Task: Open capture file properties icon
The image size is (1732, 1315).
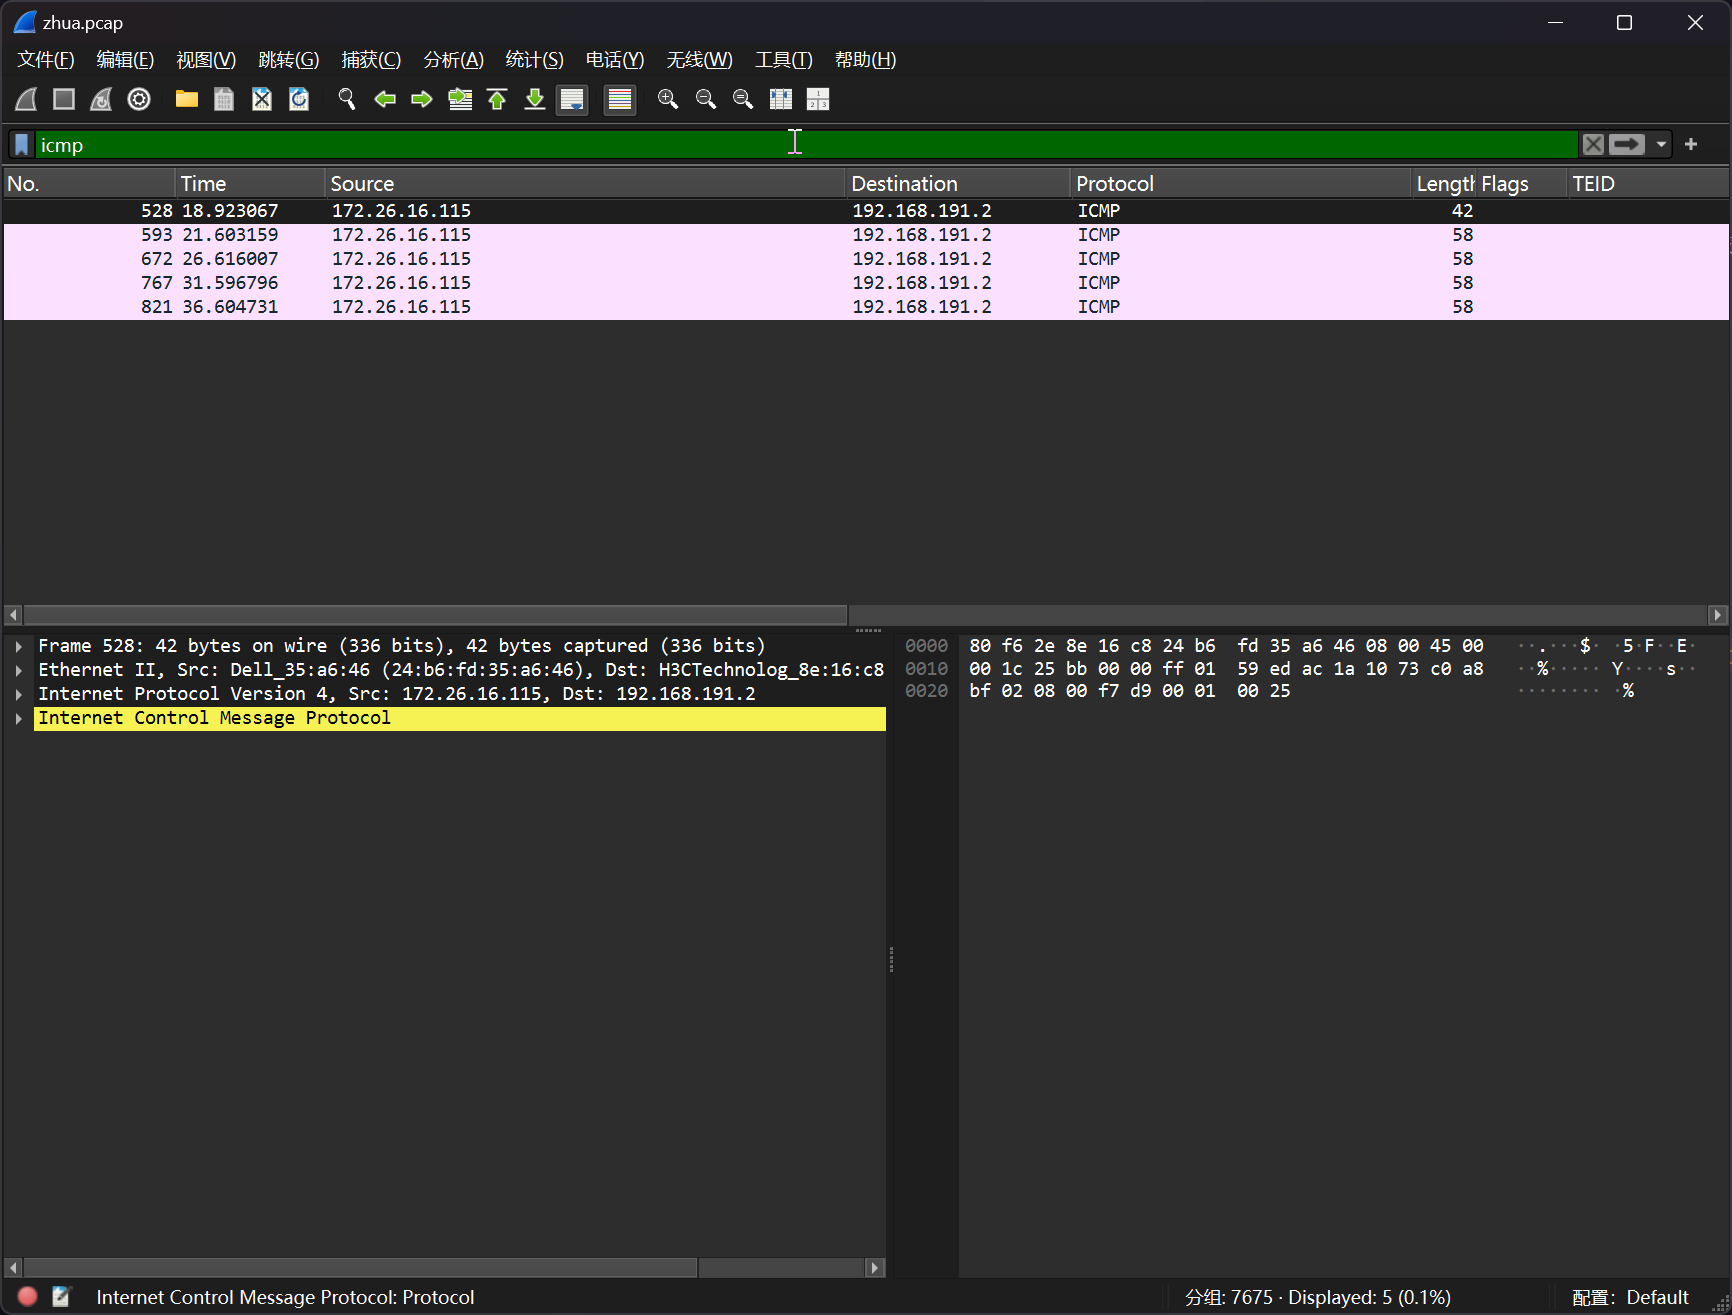Action: pos(61,1297)
